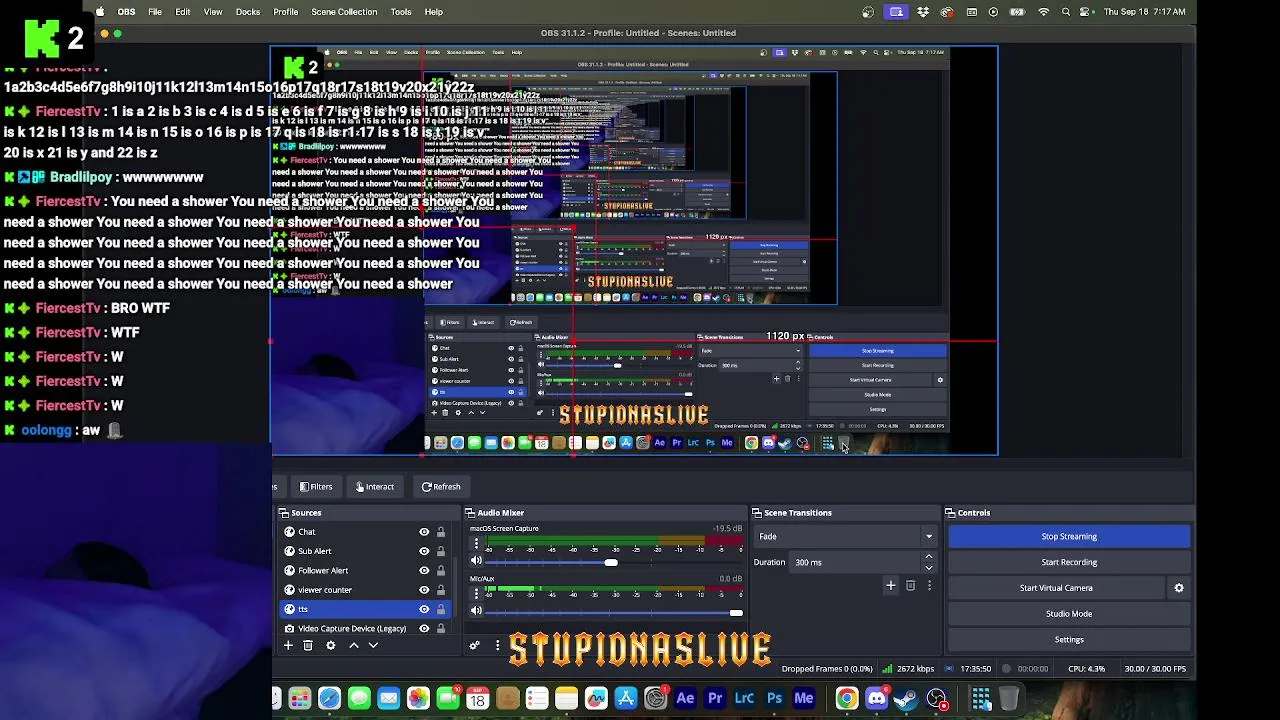The width and height of the screenshot is (1280, 720).
Task: Launch Photoshop from the dock
Action: [774, 698]
